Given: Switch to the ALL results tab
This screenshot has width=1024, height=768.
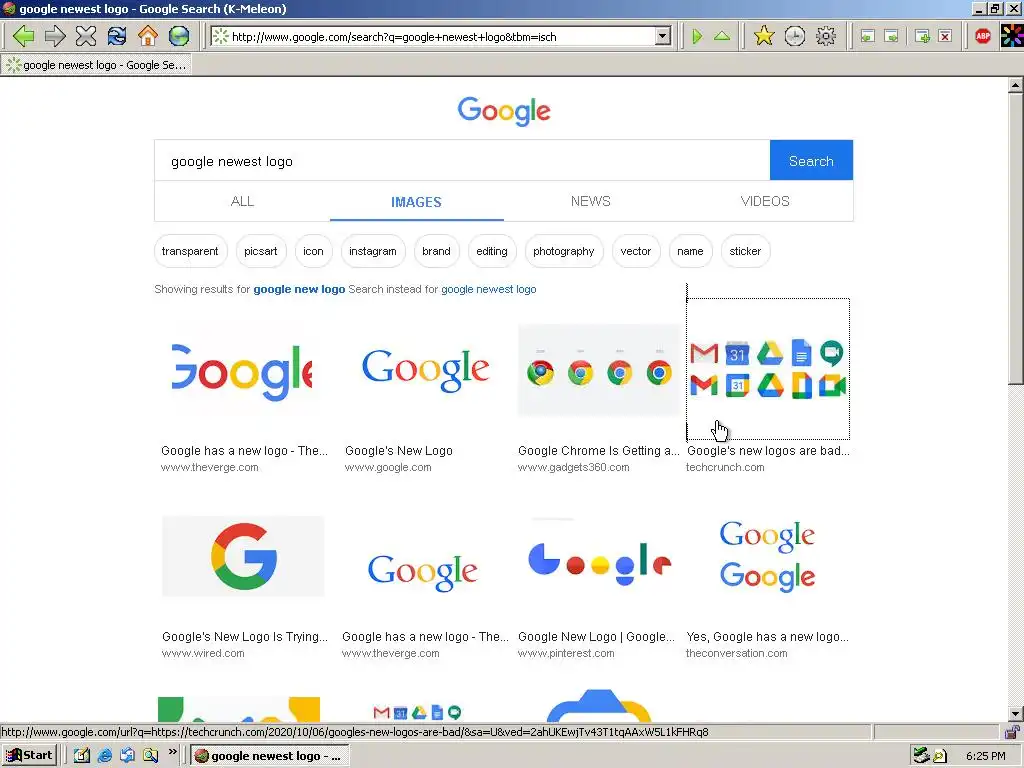Looking at the screenshot, I should point(242,201).
